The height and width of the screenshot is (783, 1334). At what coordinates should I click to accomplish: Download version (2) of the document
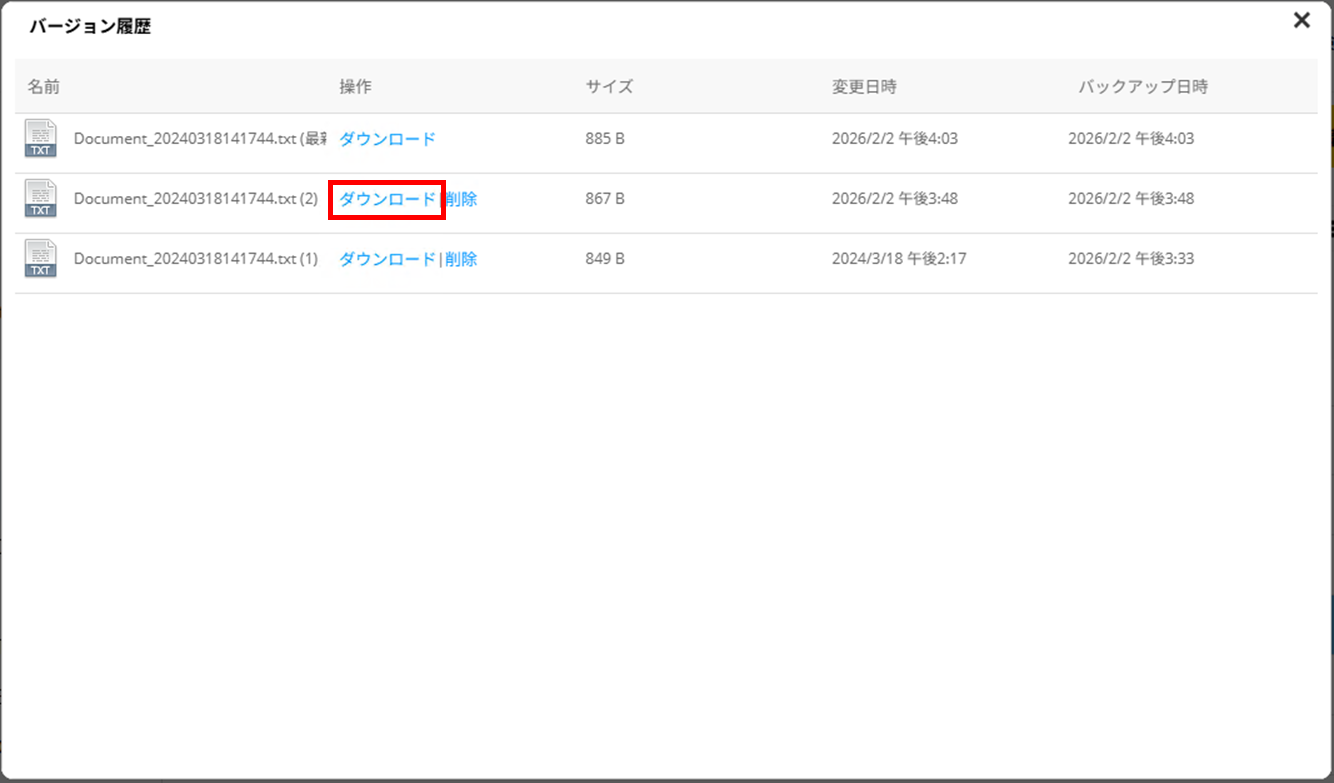(387, 199)
